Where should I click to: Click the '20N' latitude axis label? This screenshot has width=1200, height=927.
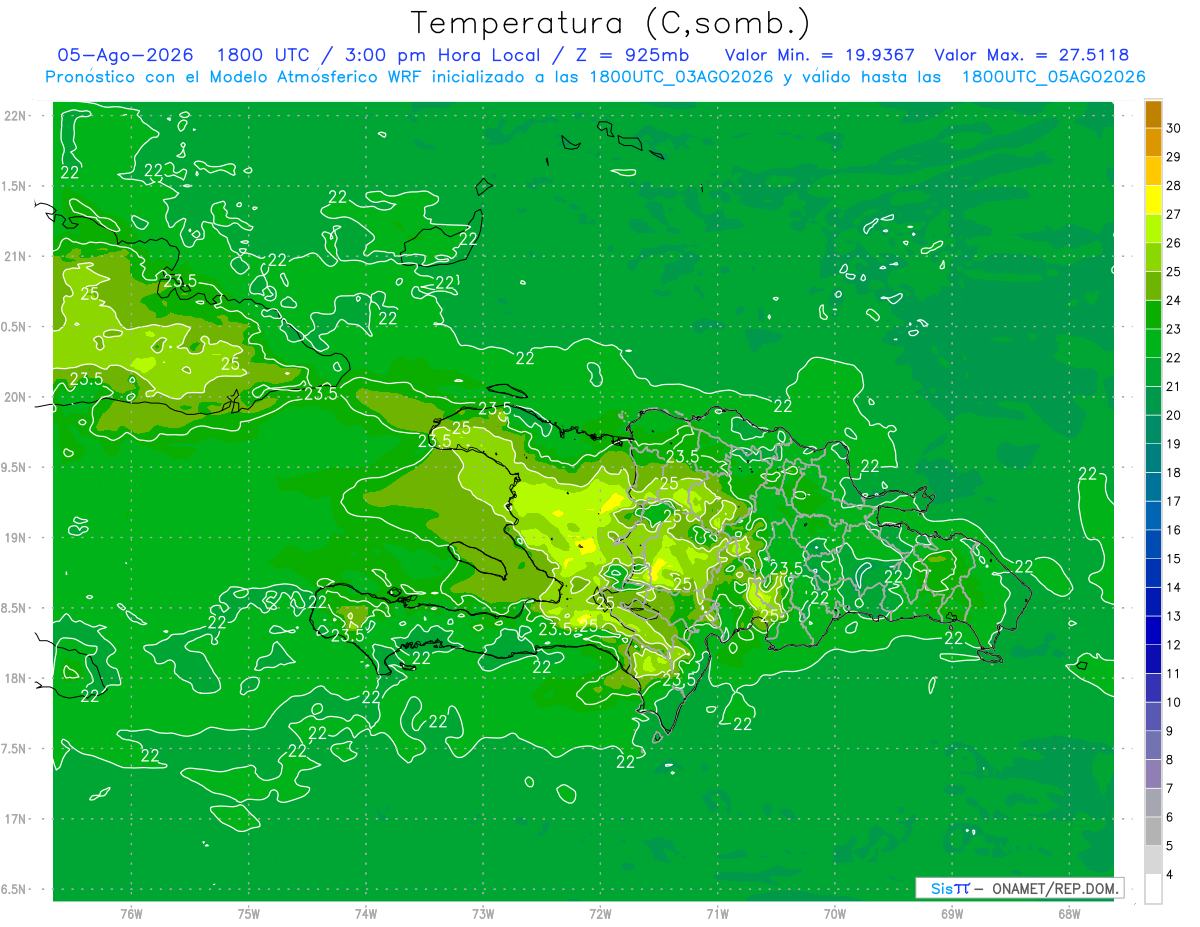point(17,397)
